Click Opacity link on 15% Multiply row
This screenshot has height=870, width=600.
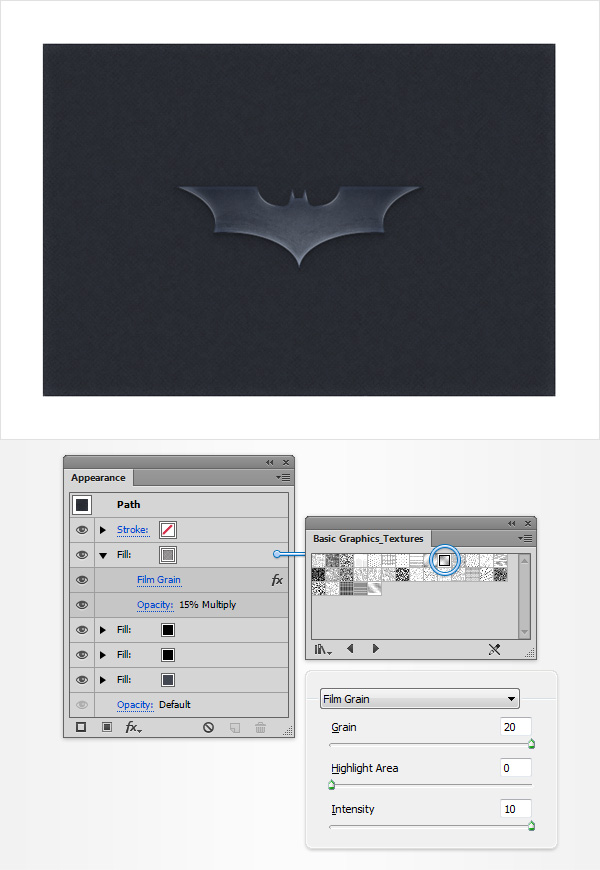click(155, 605)
